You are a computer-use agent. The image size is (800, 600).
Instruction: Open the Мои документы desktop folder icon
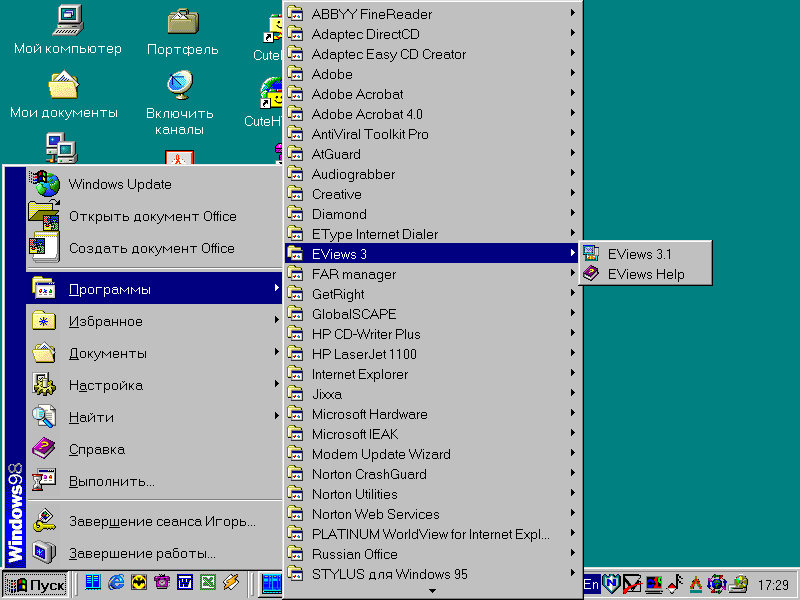pos(63,95)
